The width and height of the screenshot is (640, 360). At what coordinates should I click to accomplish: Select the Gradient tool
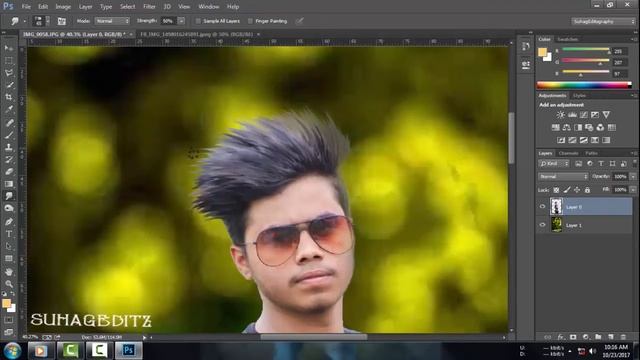click(x=9, y=184)
